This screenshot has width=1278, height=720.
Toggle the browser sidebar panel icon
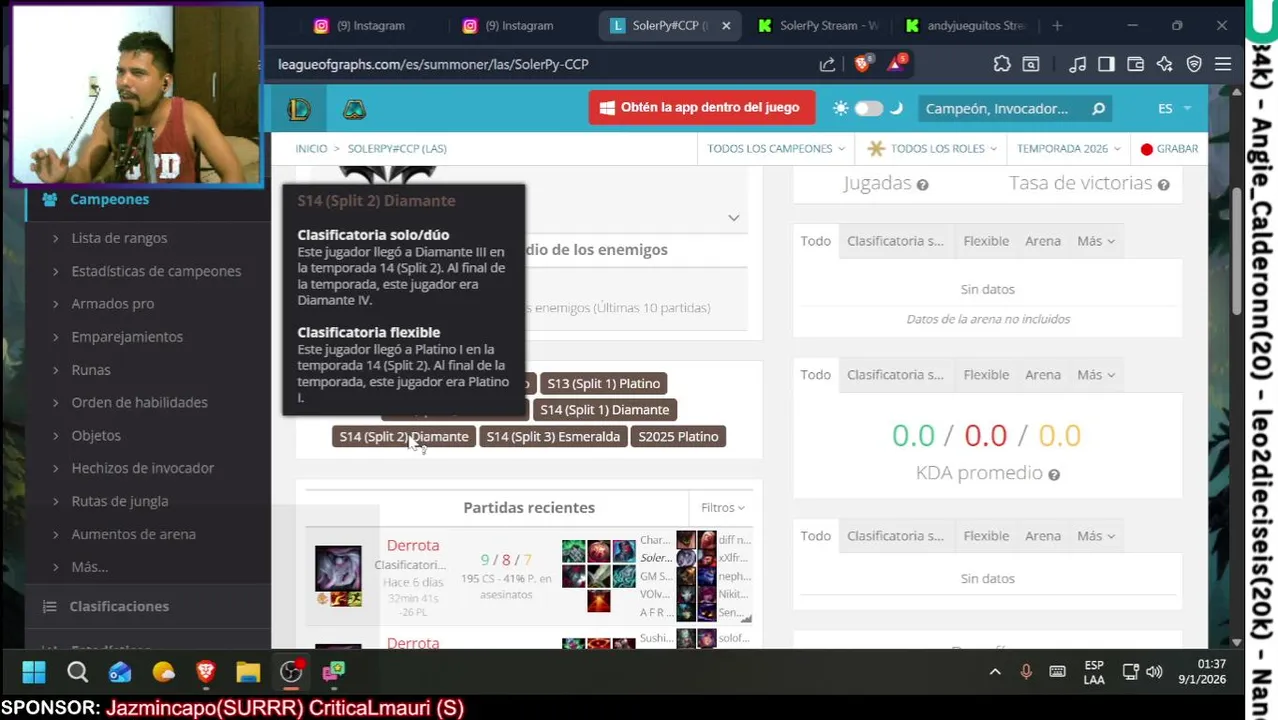click(1106, 64)
